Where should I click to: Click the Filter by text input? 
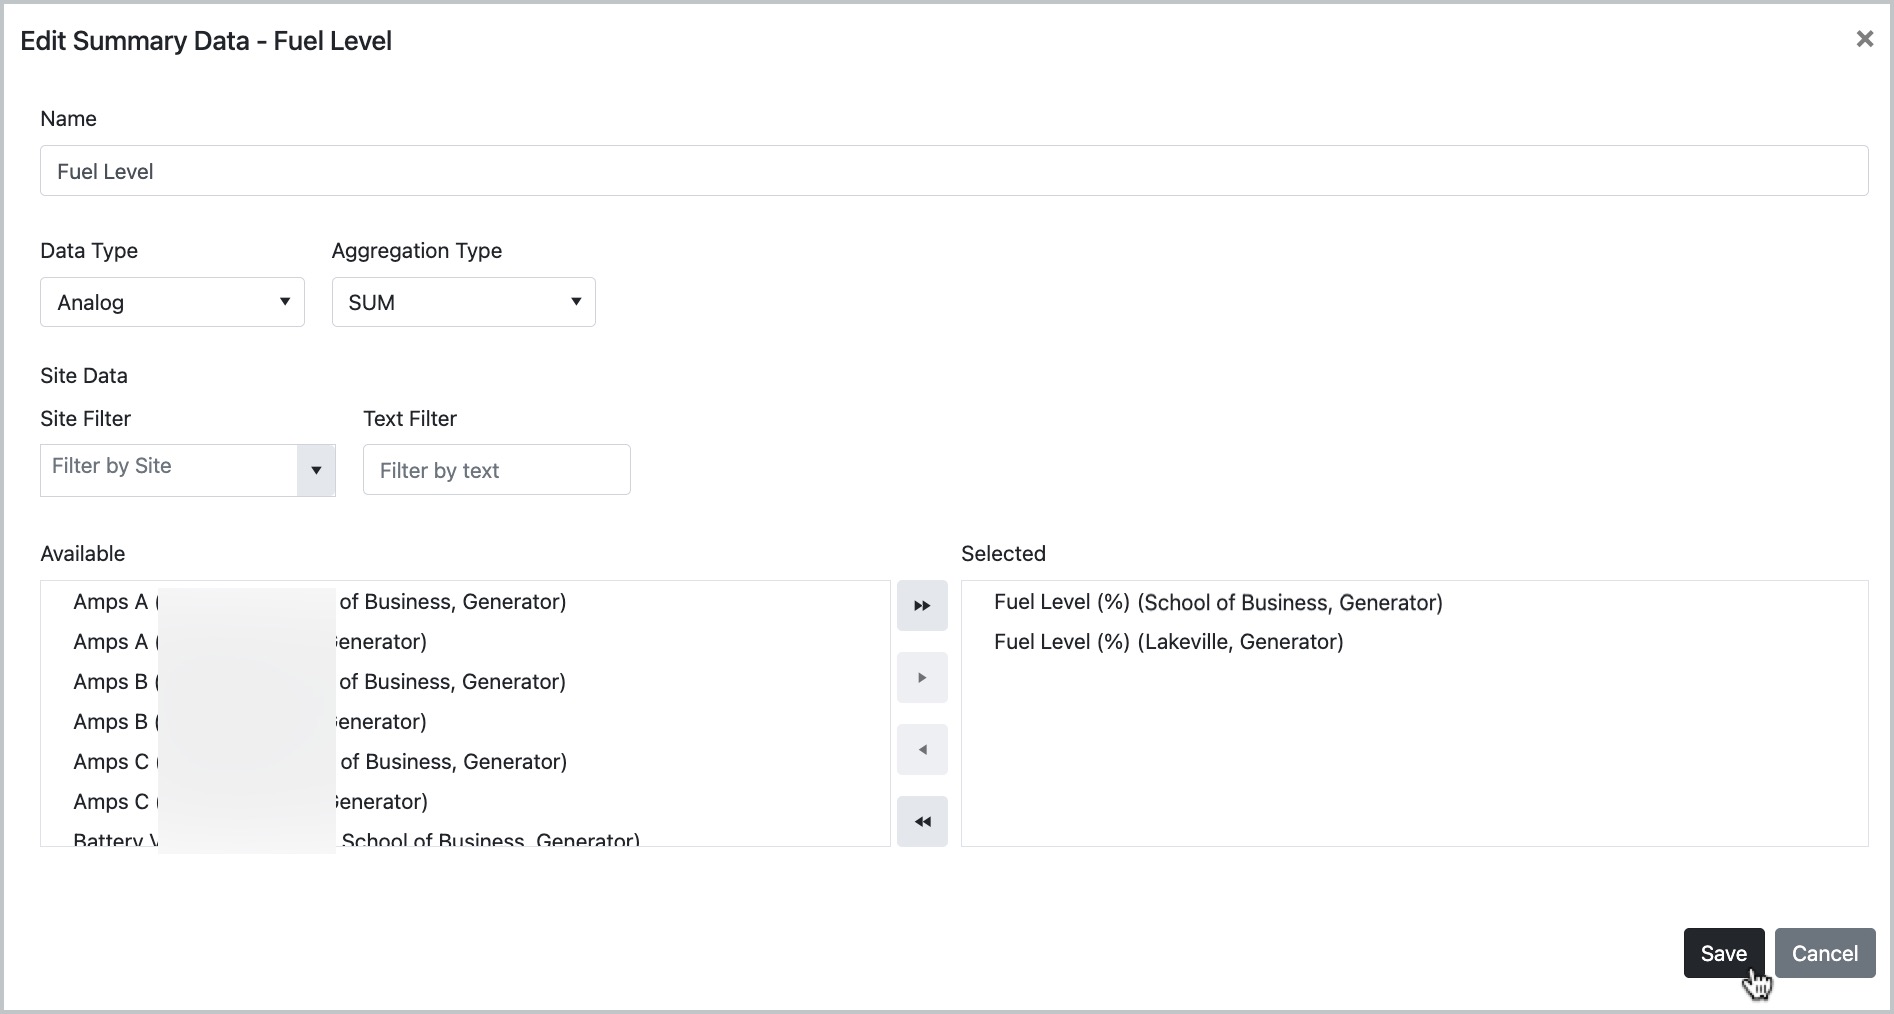click(x=496, y=470)
